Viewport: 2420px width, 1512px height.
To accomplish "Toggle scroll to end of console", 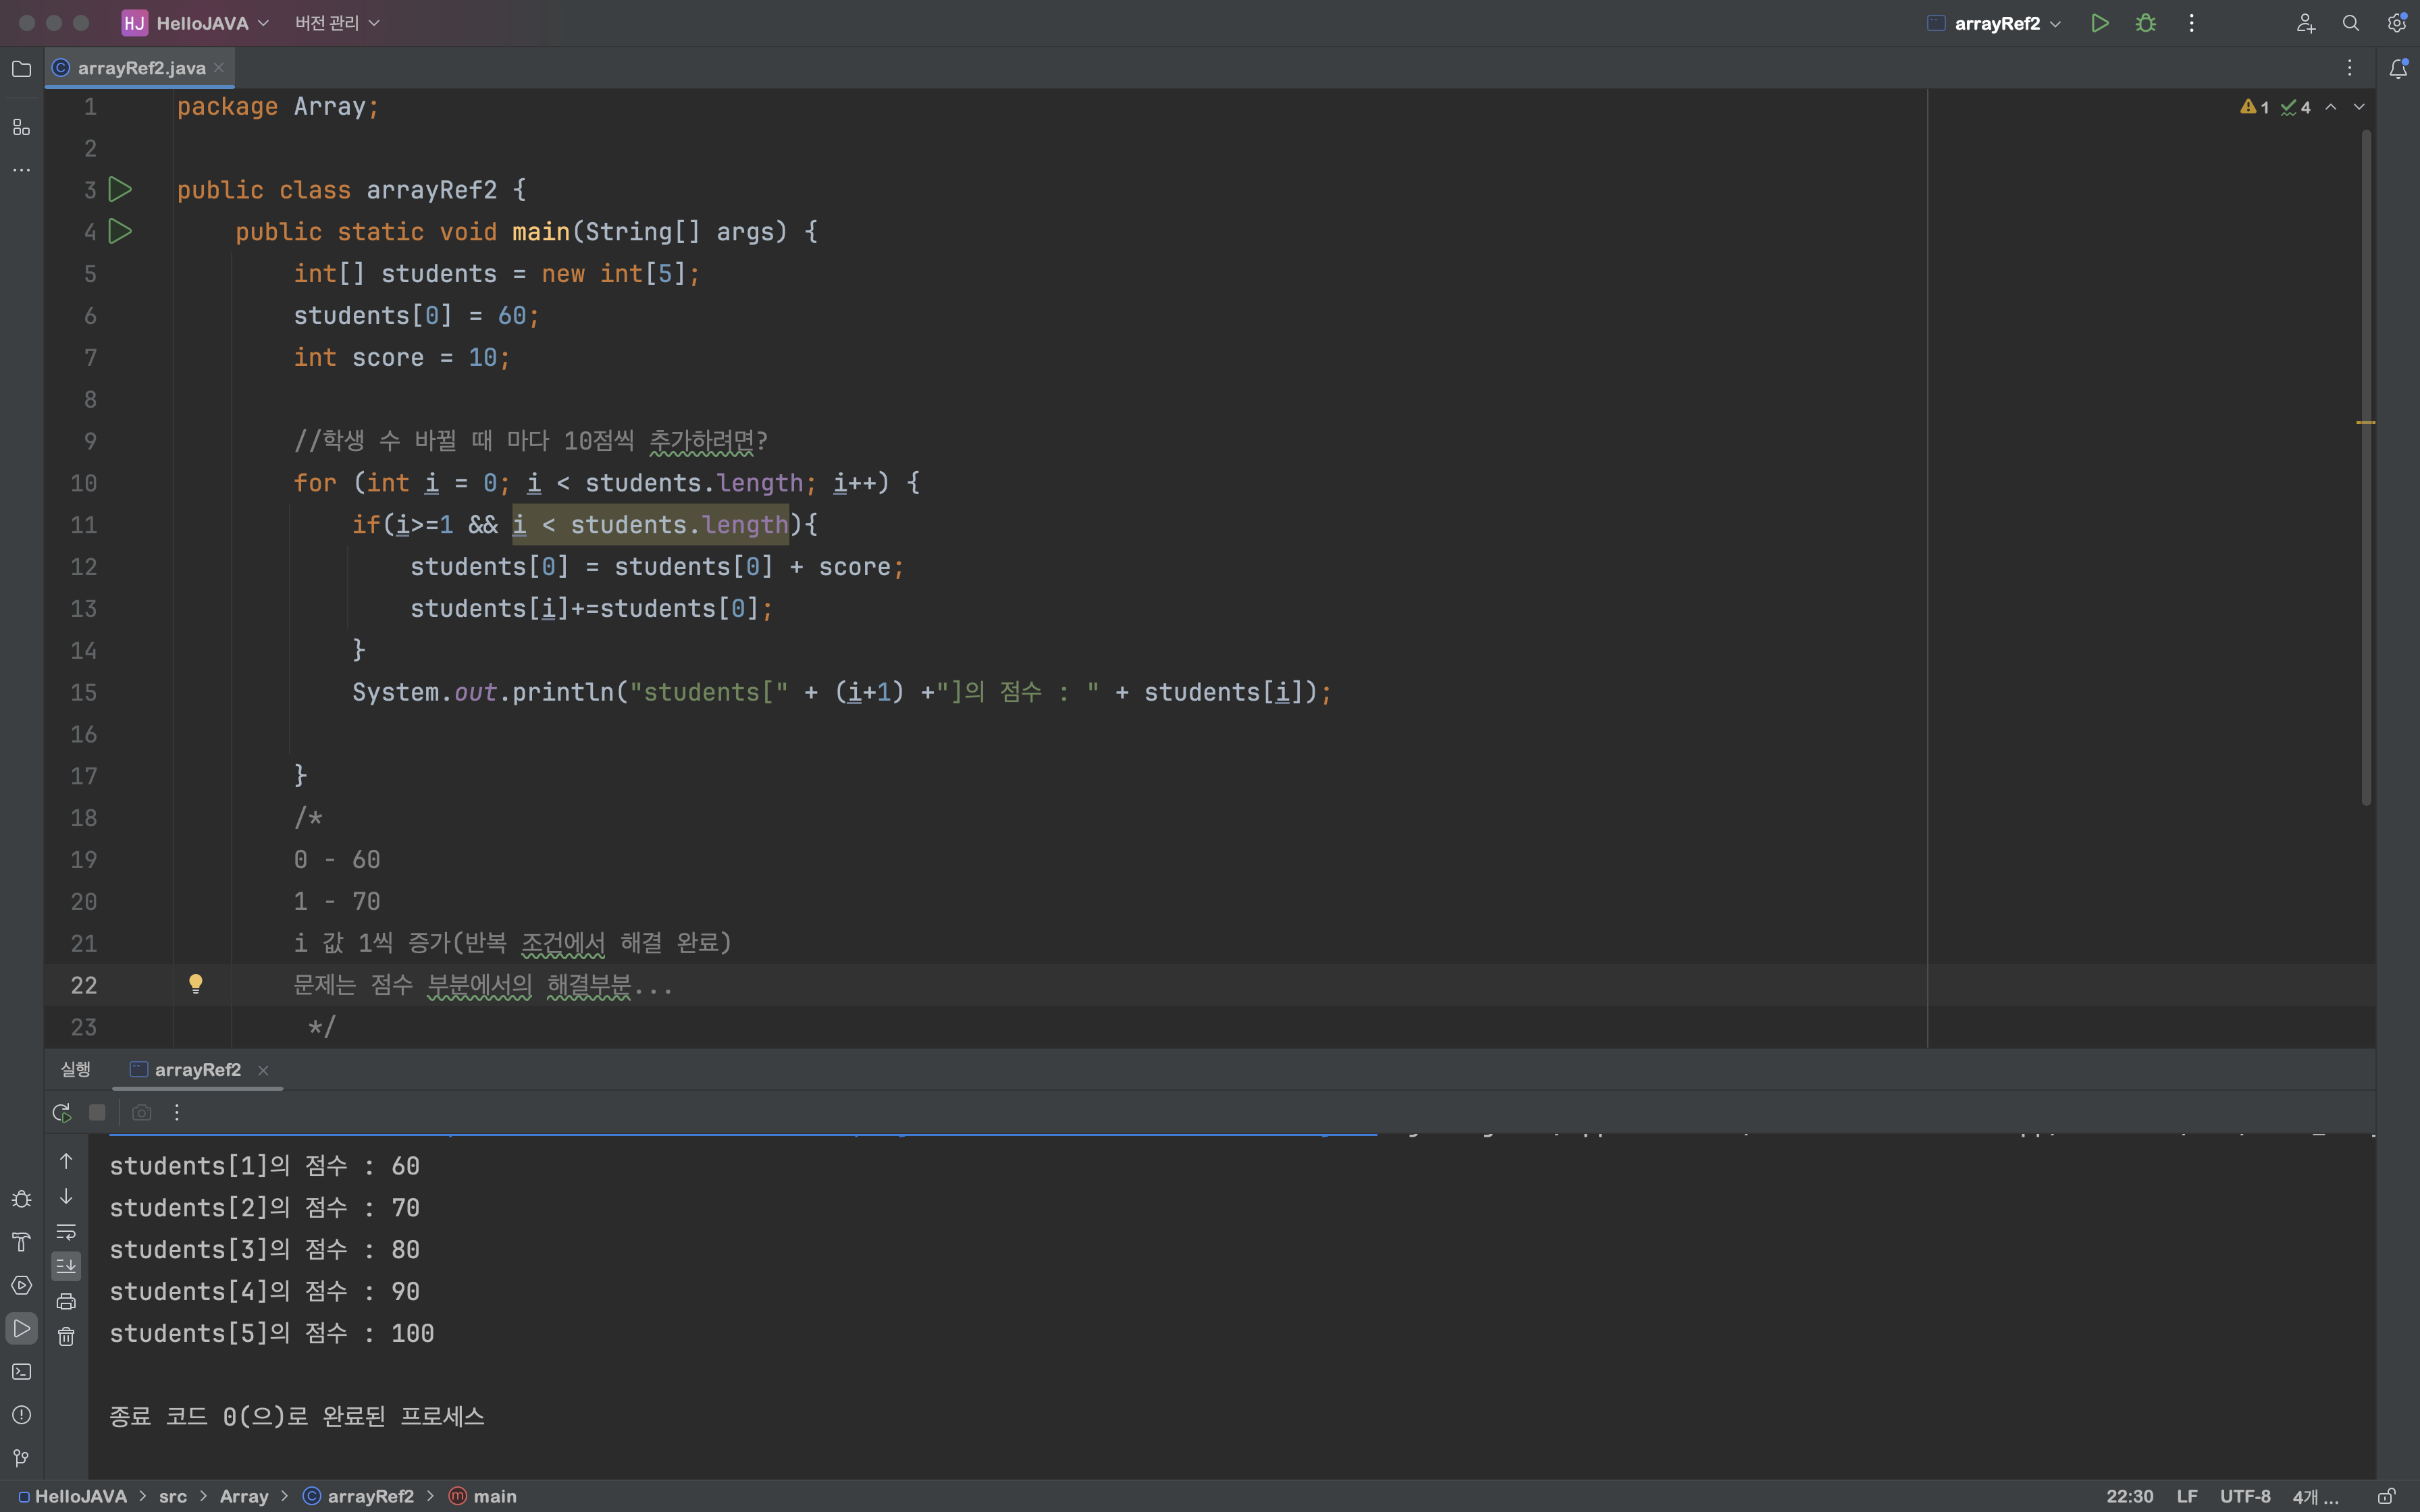I will point(66,1266).
